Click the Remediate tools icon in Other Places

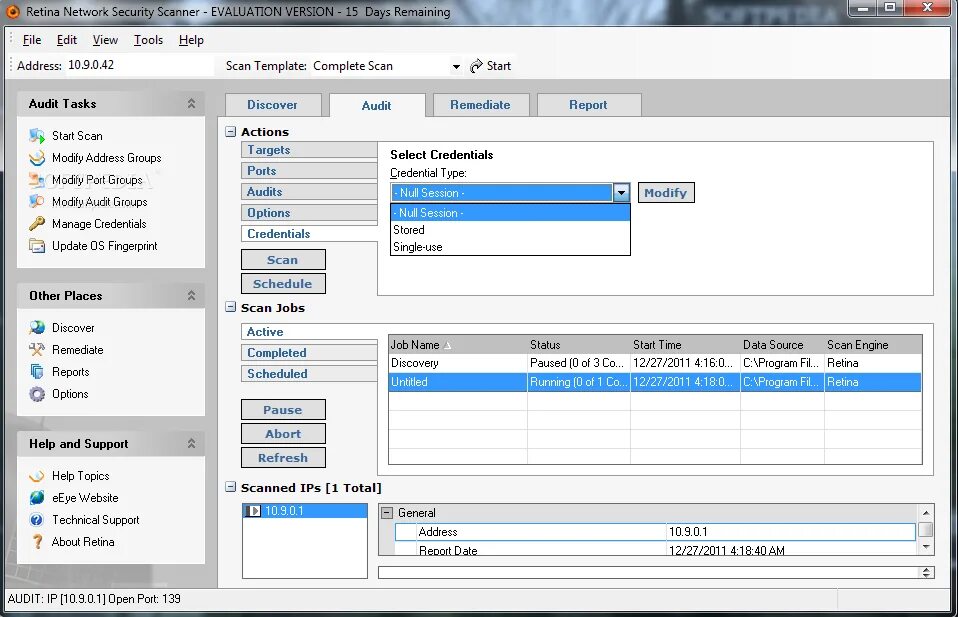[37, 349]
